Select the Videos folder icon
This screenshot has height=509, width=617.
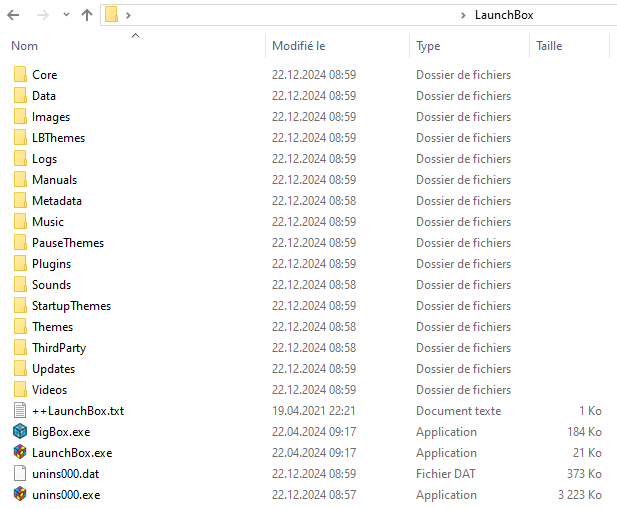click(x=20, y=389)
